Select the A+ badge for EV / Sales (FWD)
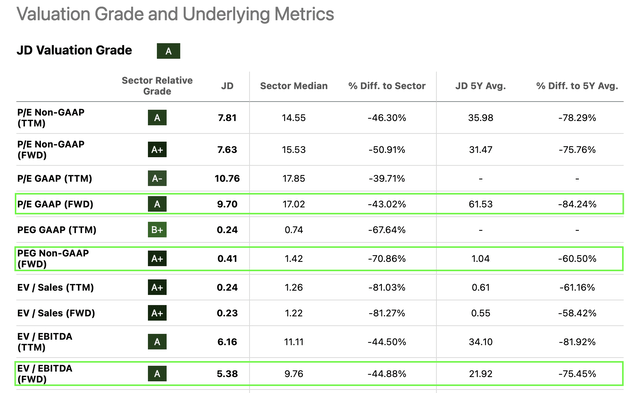 pyautogui.click(x=157, y=313)
